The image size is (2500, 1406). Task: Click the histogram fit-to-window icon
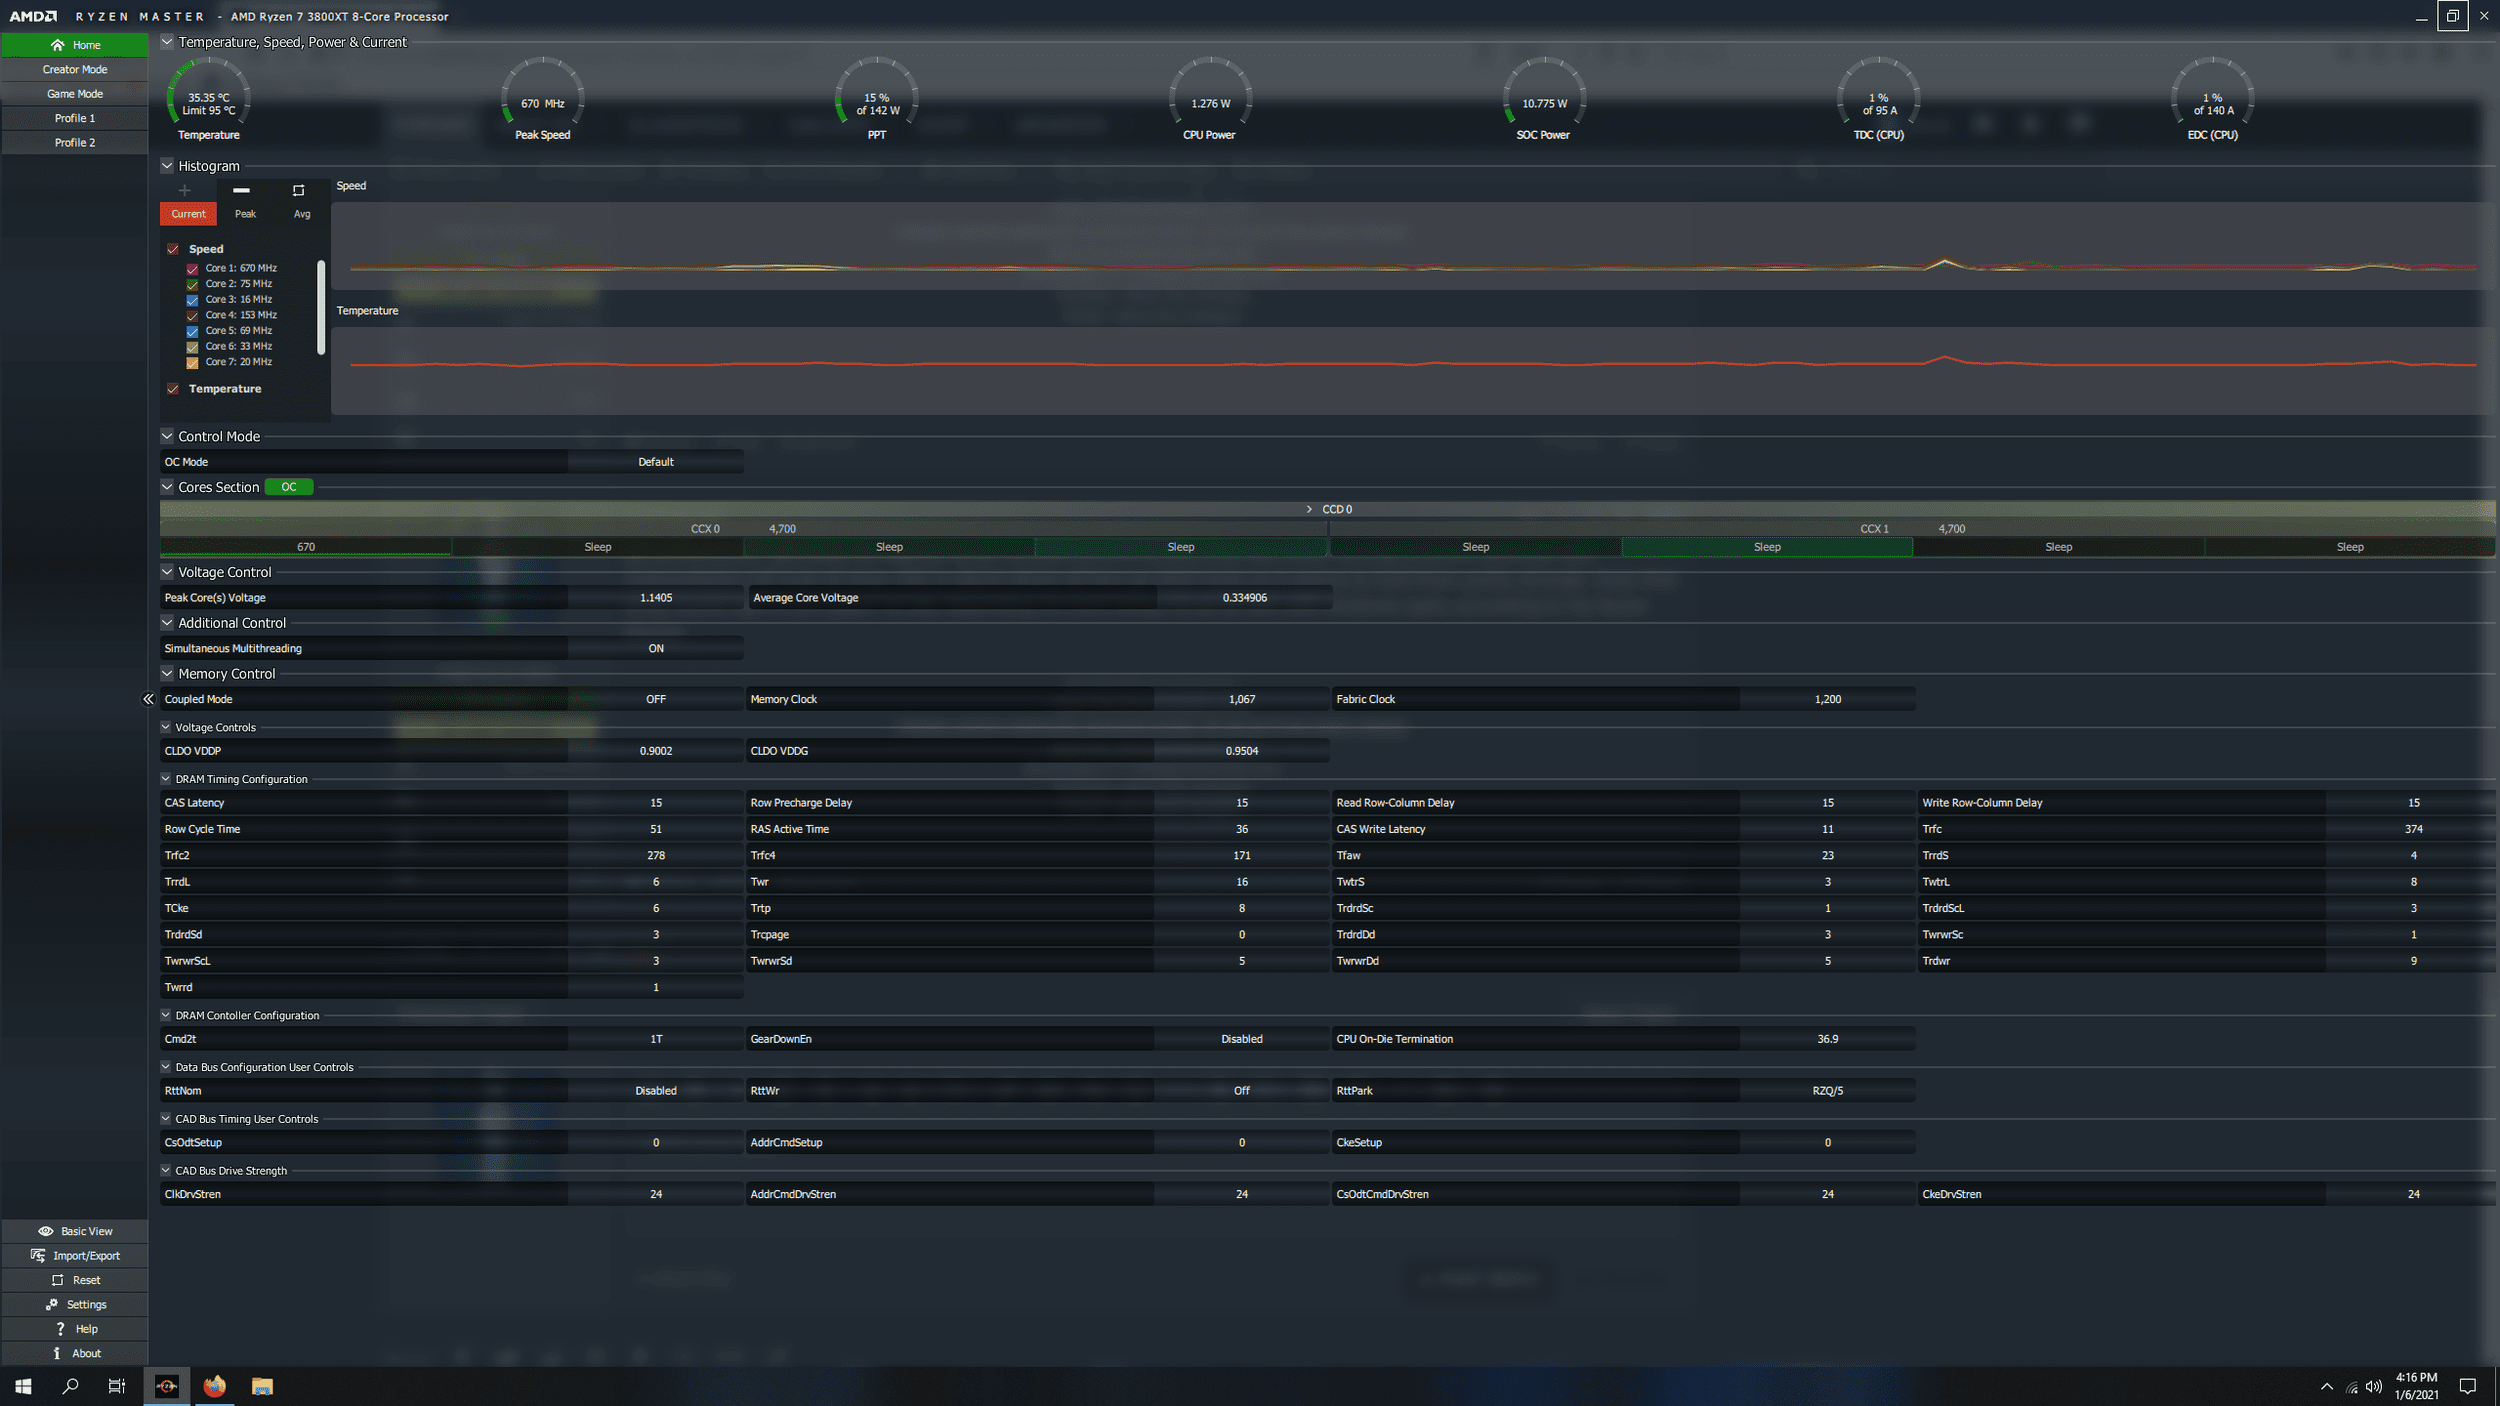(x=298, y=190)
